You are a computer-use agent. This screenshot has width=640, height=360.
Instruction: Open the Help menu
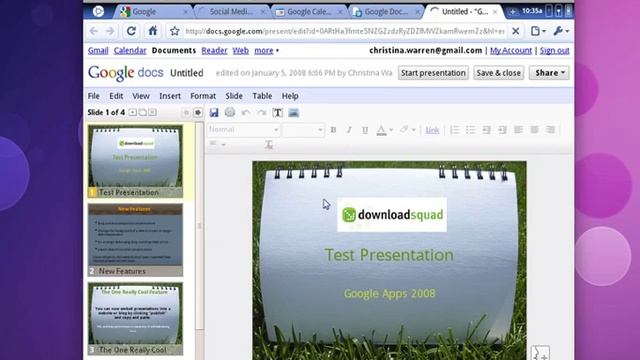point(290,96)
